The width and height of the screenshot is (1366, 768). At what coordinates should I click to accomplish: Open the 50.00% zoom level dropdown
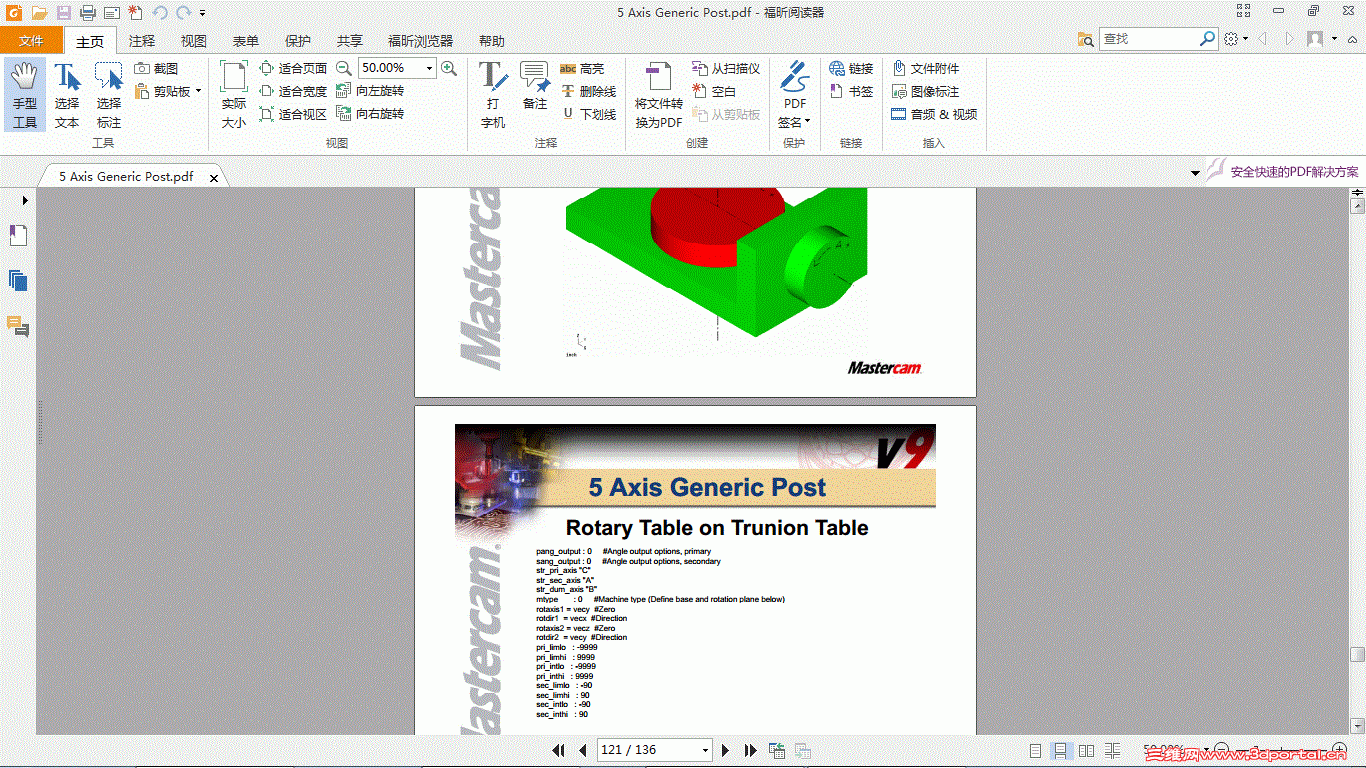(429, 68)
